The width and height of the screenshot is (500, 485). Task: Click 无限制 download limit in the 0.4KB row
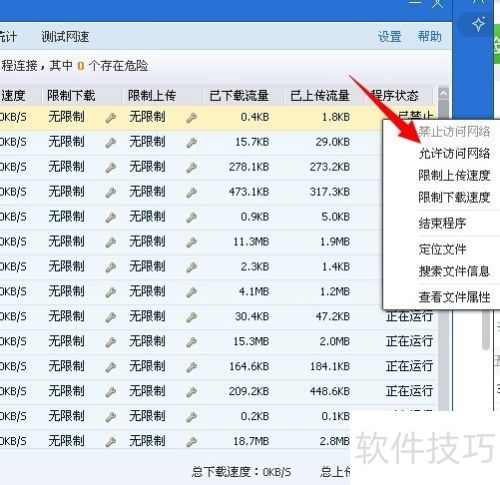(x=66, y=117)
